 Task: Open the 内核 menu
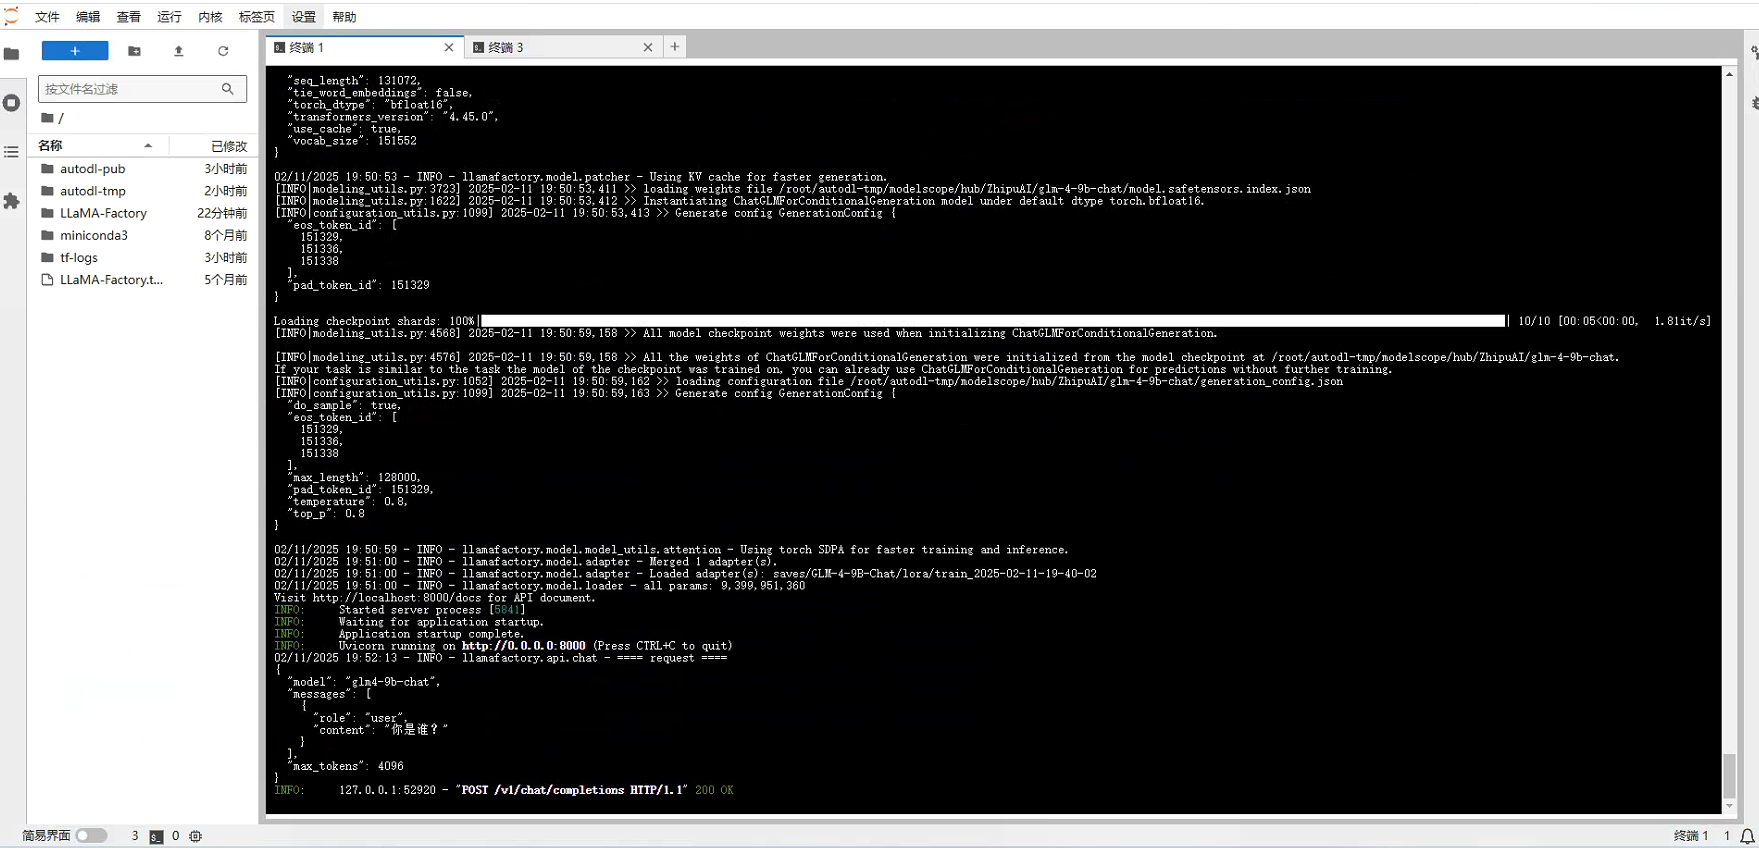210,17
